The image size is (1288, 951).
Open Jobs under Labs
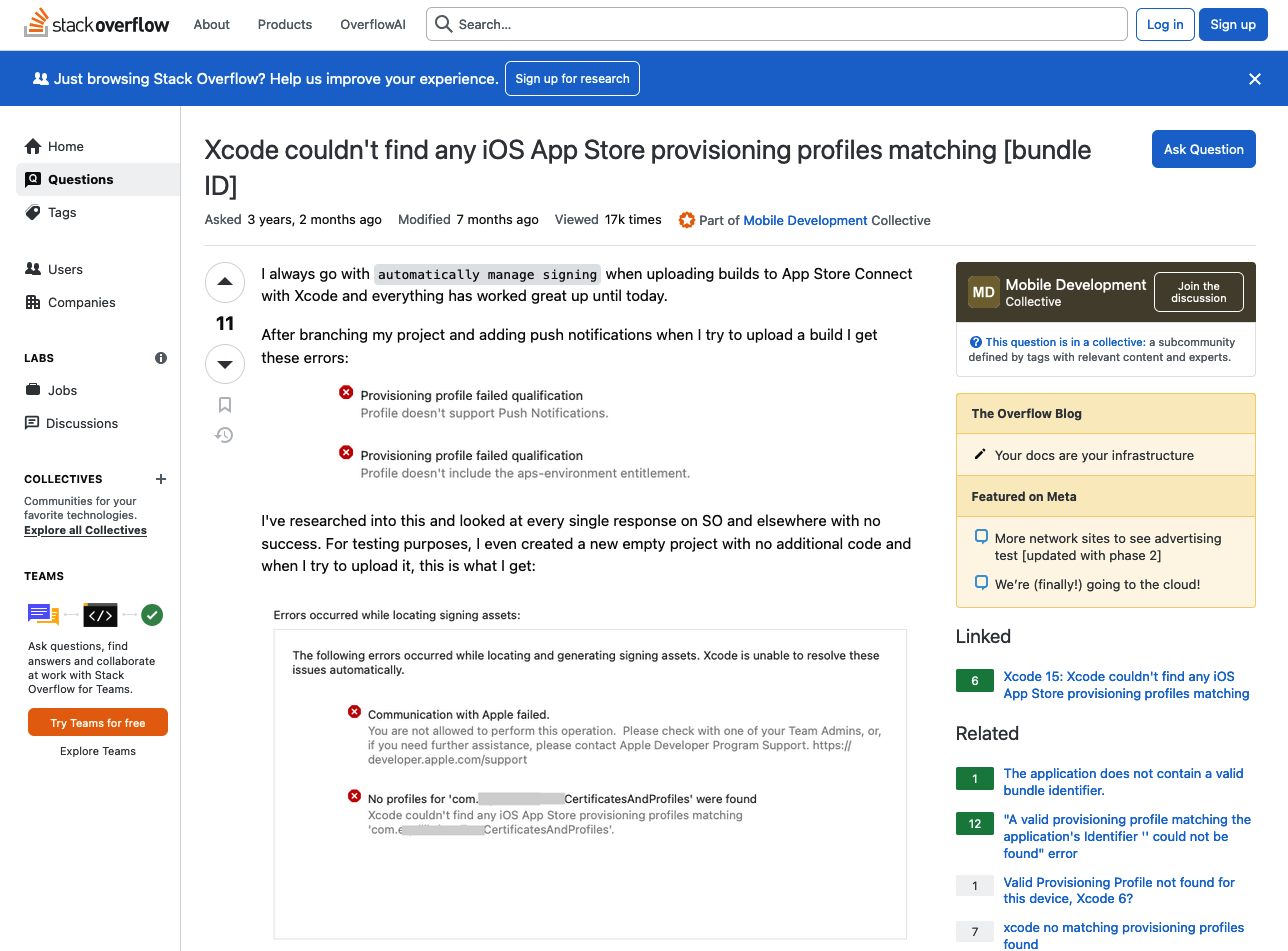pos(98,390)
